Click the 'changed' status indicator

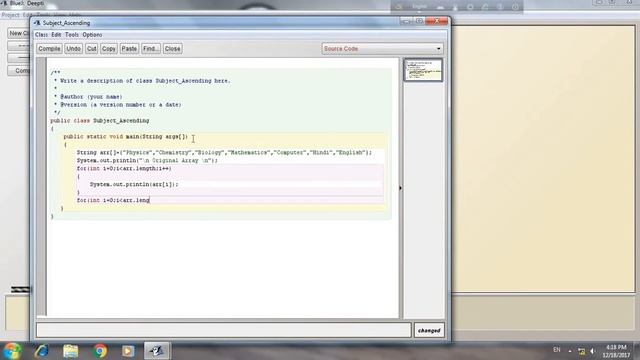[429, 330]
